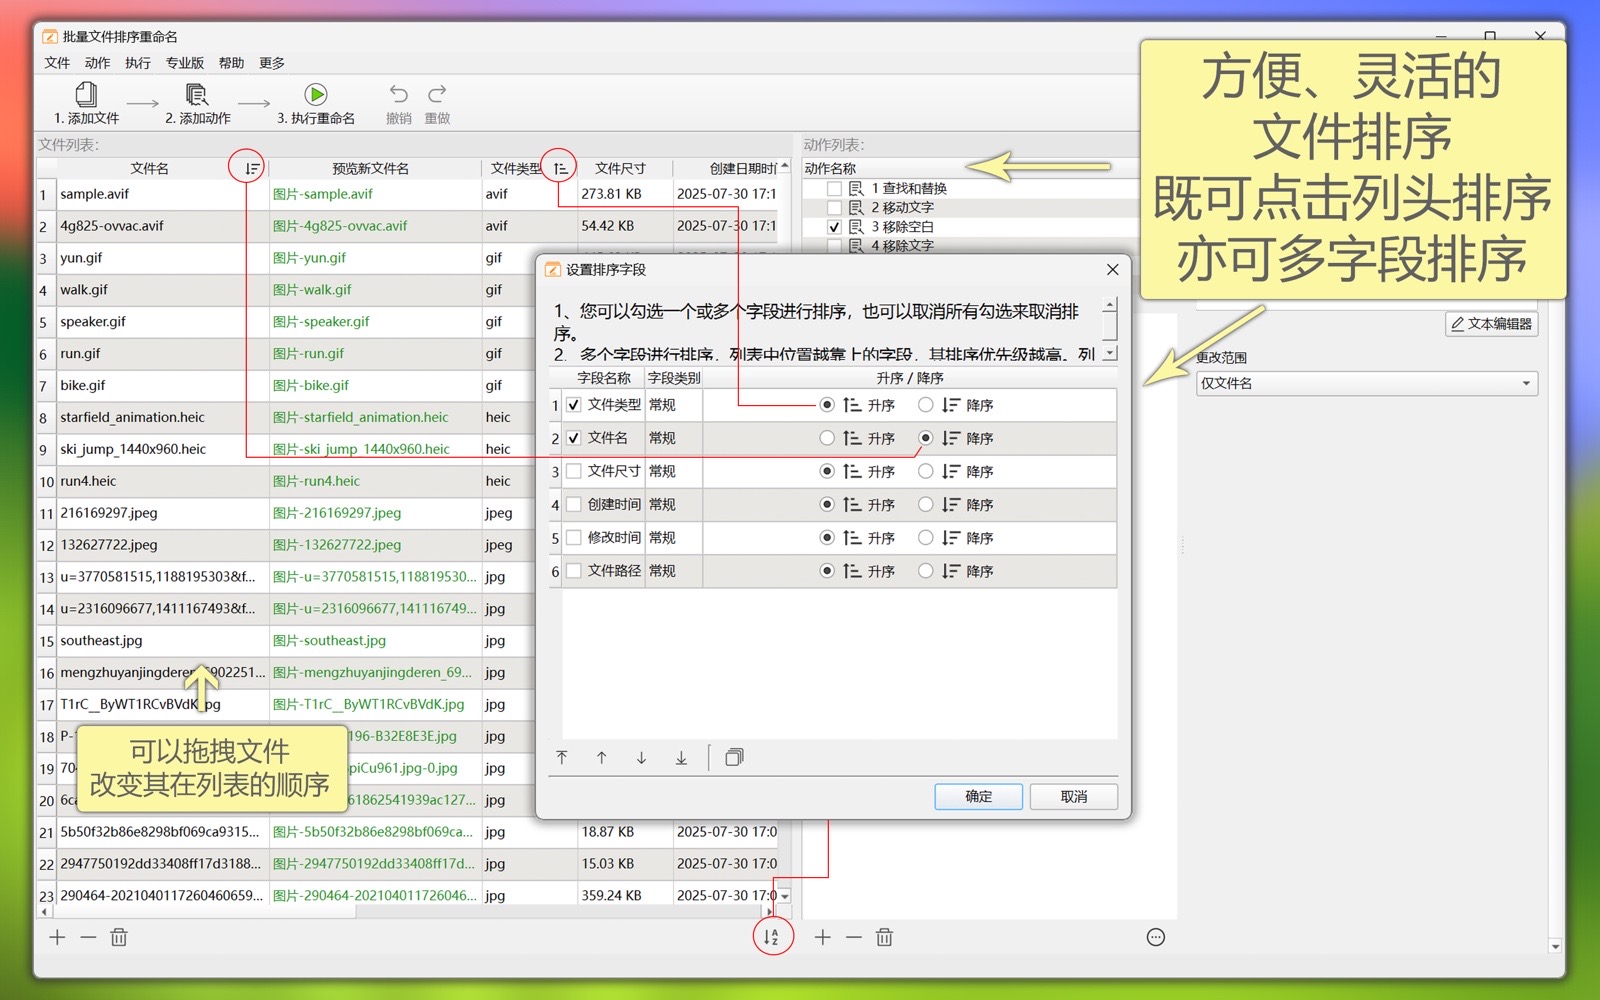Open the 执行 menu
Image resolution: width=1600 pixels, height=1000 pixels.
click(138, 63)
